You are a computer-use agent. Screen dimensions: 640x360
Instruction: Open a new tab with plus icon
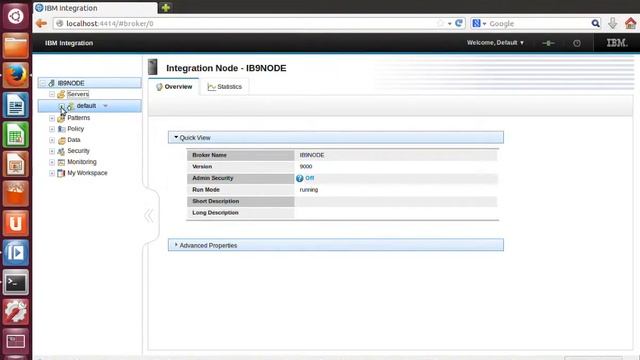tap(166, 7)
